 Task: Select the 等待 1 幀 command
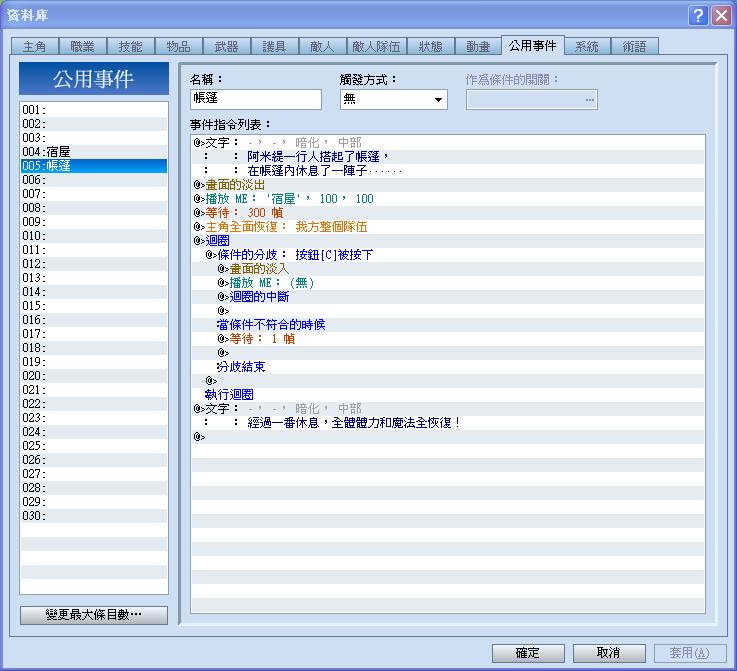pyautogui.click(x=448, y=339)
